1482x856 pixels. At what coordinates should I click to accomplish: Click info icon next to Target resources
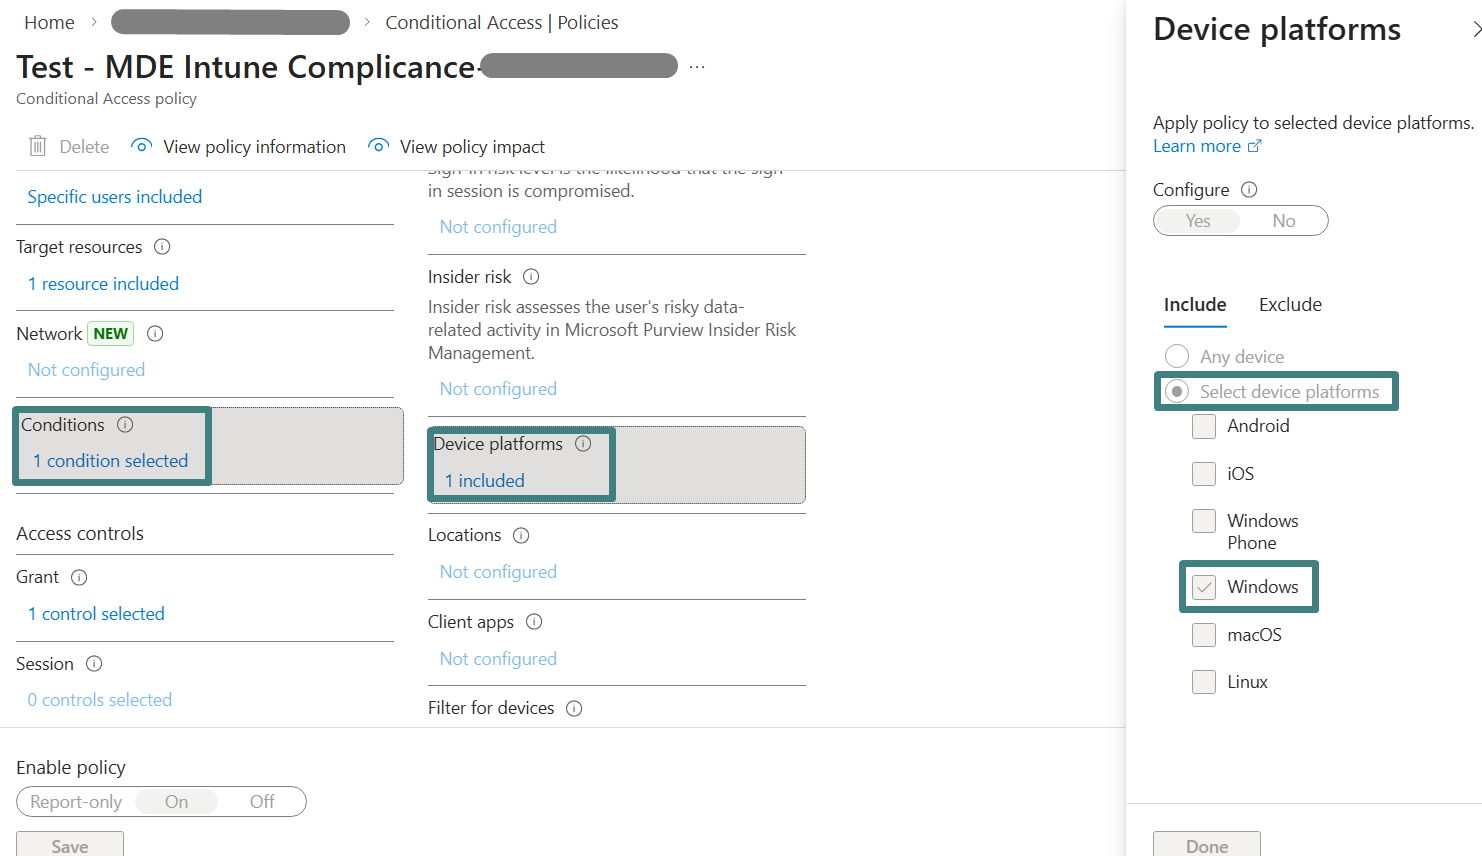(x=162, y=247)
